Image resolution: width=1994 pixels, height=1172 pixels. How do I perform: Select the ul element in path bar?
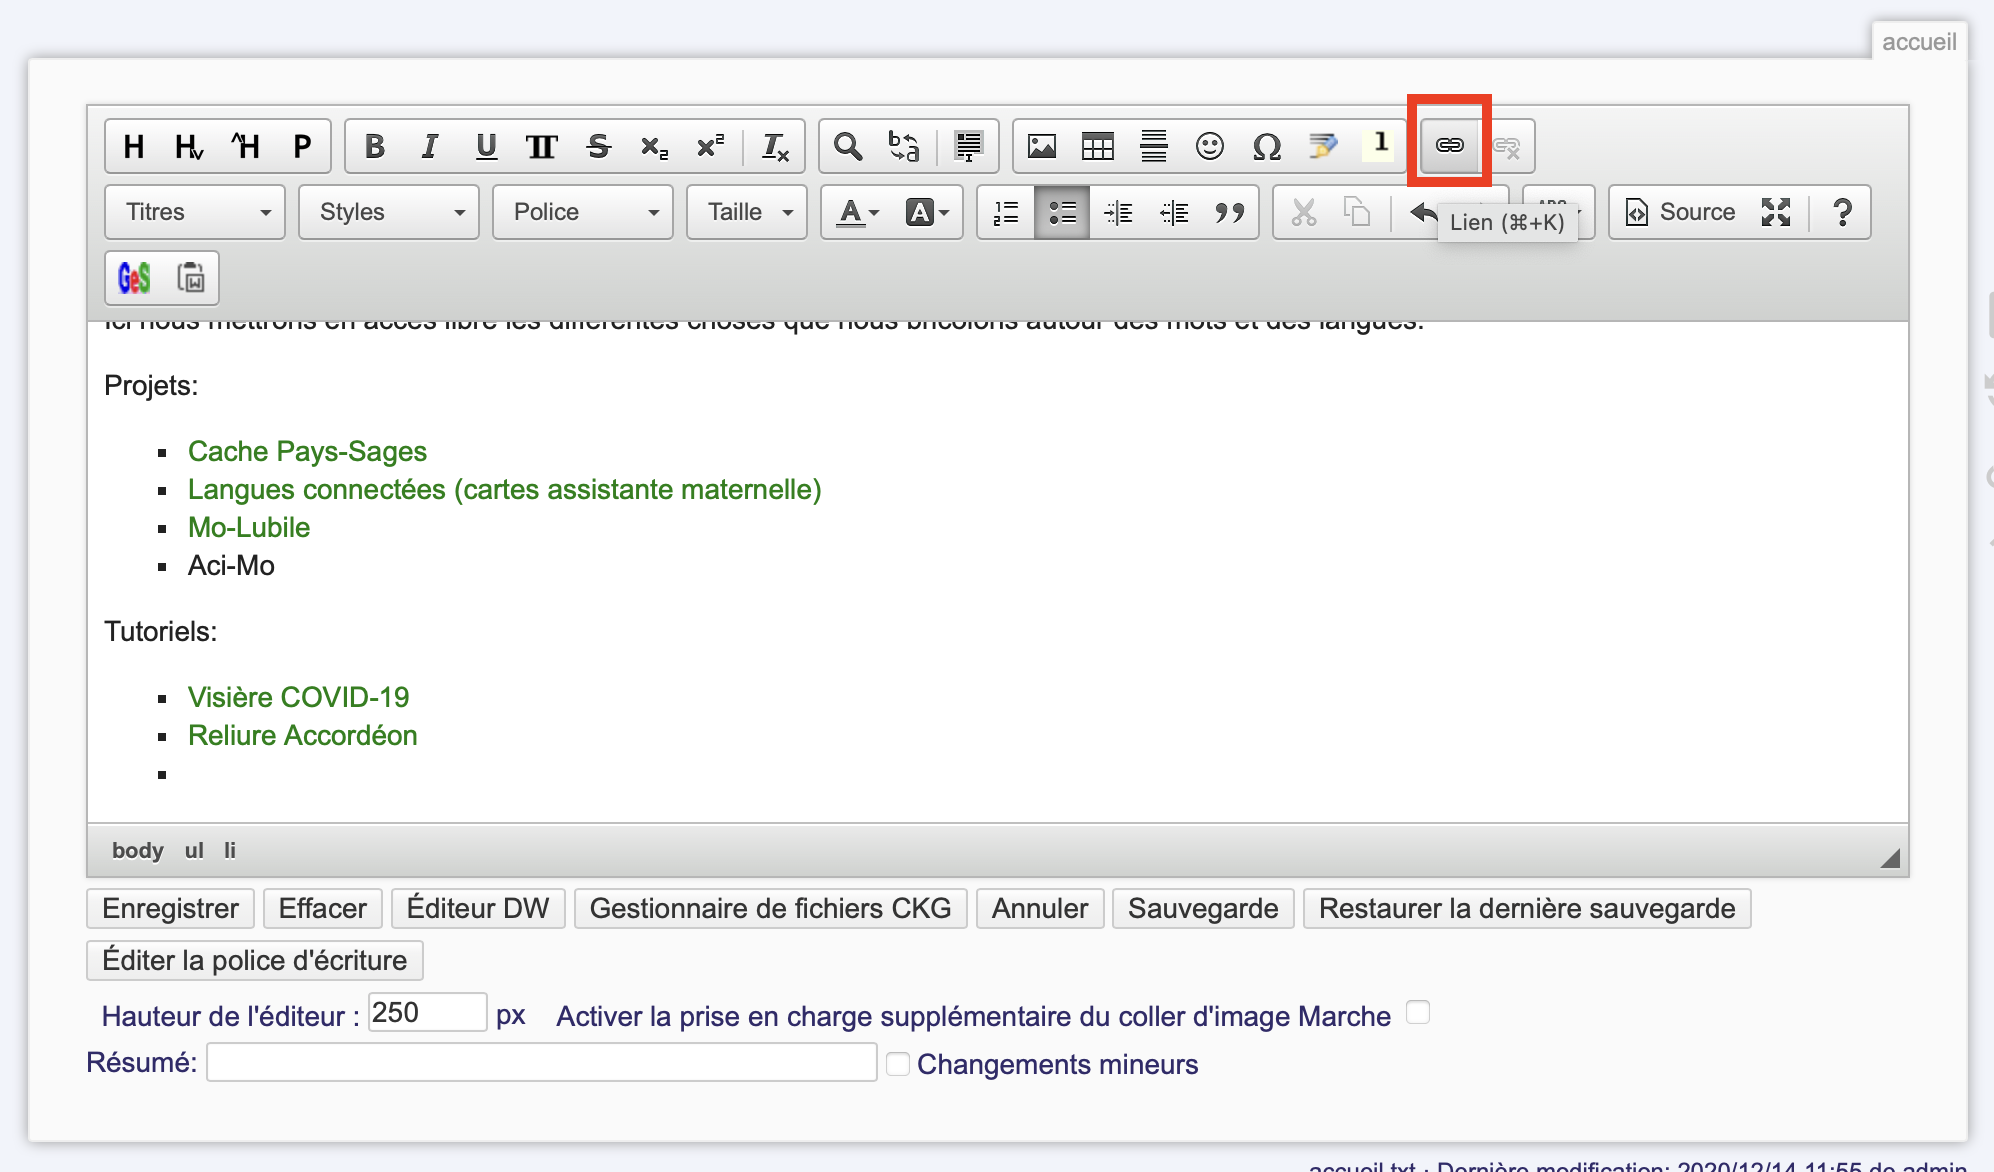click(x=194, y=851)
